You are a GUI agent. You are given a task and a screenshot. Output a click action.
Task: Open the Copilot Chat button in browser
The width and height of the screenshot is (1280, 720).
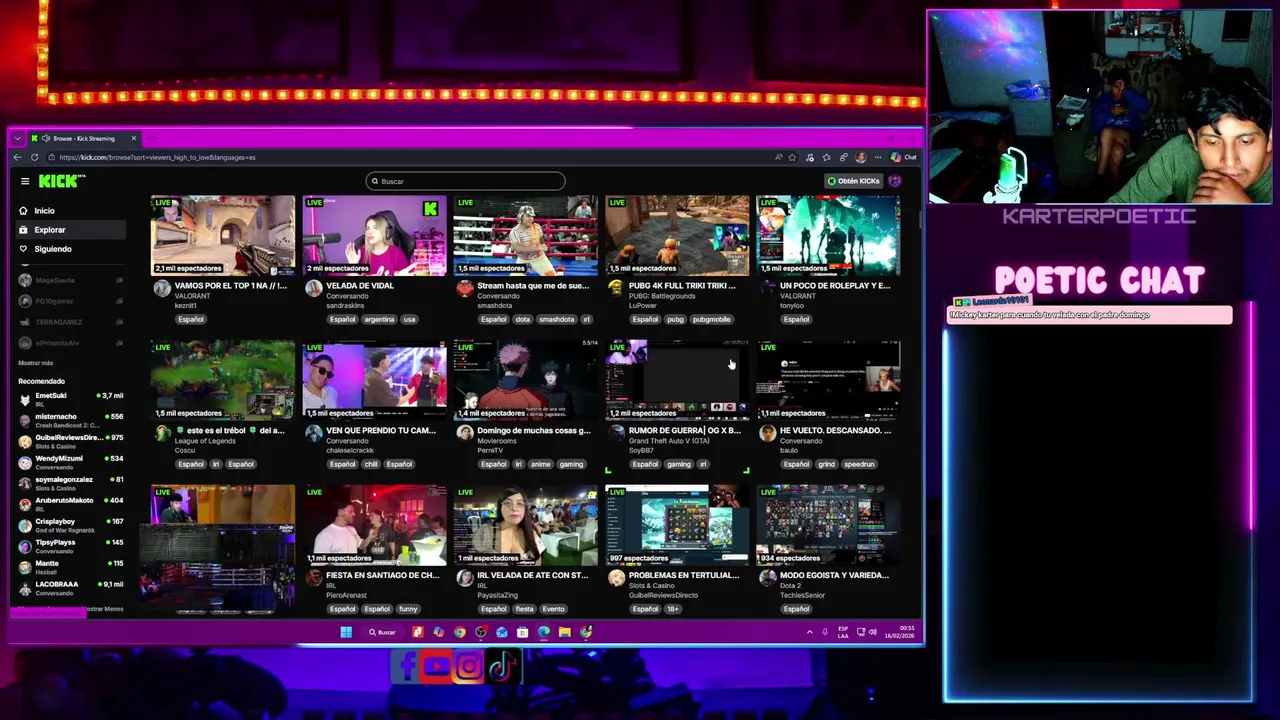point(904,157)
